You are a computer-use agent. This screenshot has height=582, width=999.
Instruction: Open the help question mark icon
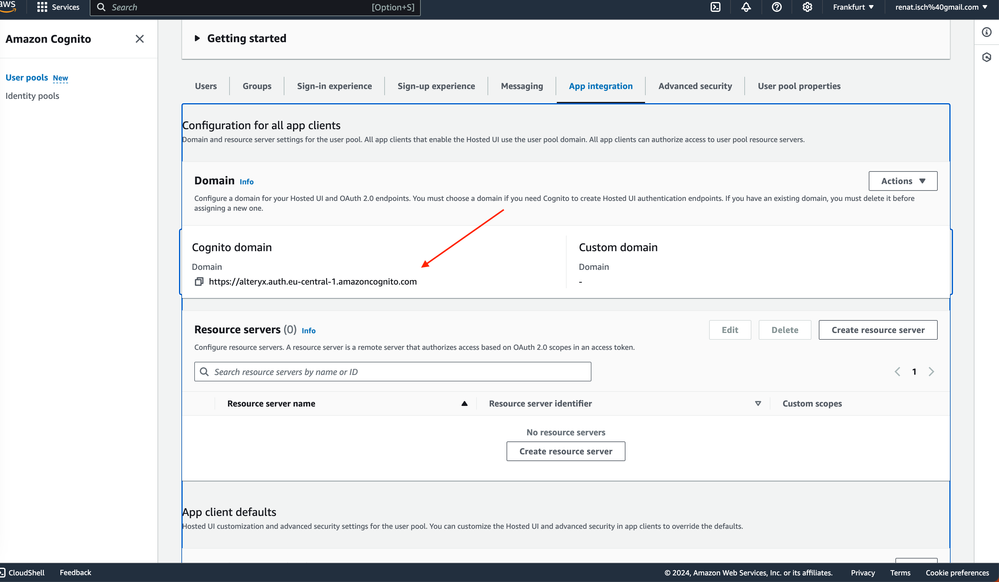[x=777, y=7]
